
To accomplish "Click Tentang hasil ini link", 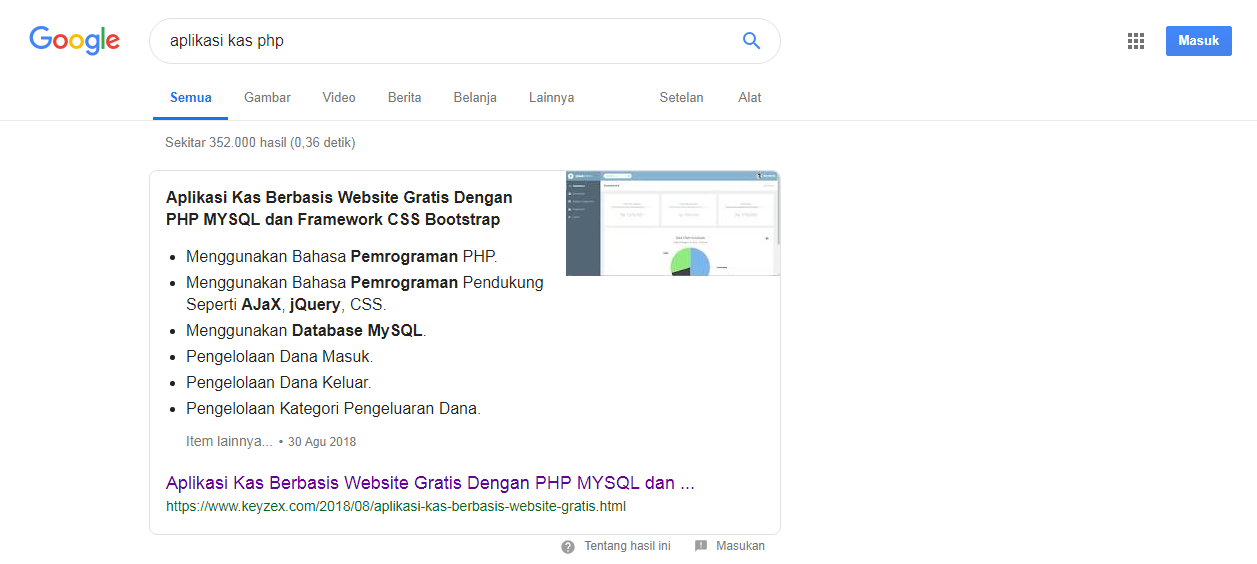I will tap(627, 546).
